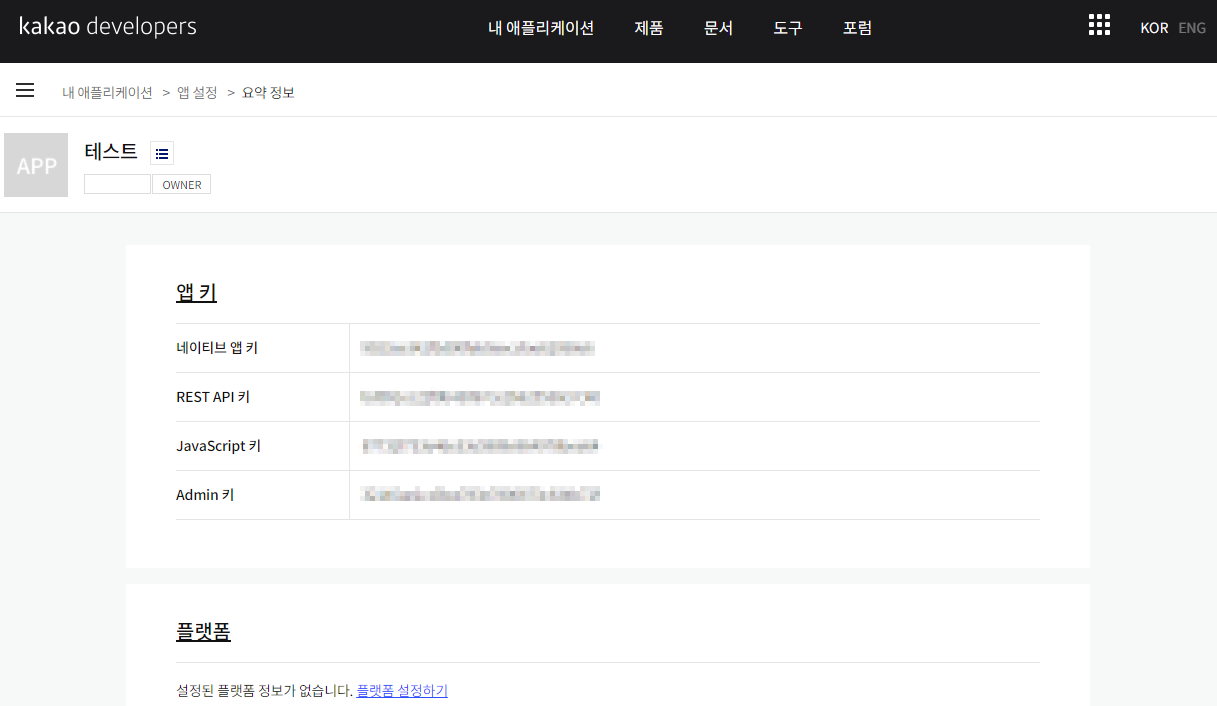Open the 포럼 menu
Viewport: 1217px width, 706px height.
tap(857, 28)
